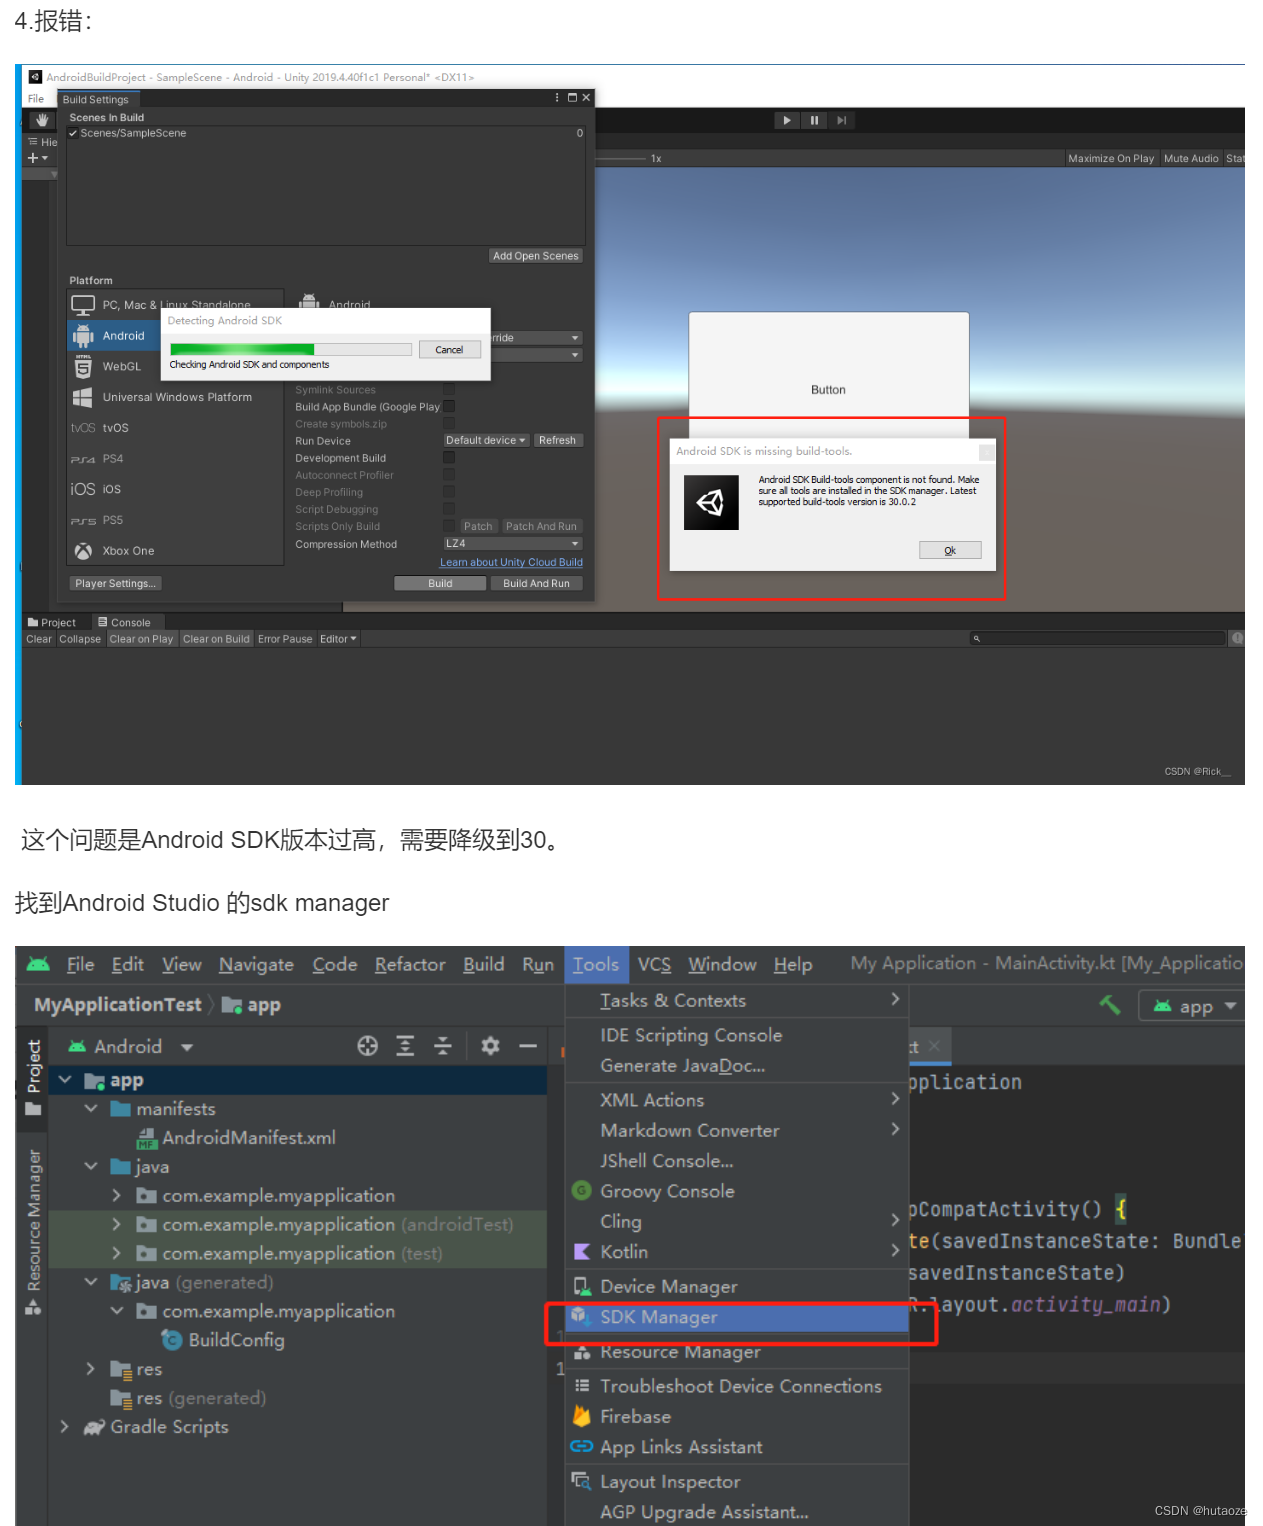Enable Development Build checkbox
The height and width of the screenshot is (1526, 1263).
coord(449,457)
